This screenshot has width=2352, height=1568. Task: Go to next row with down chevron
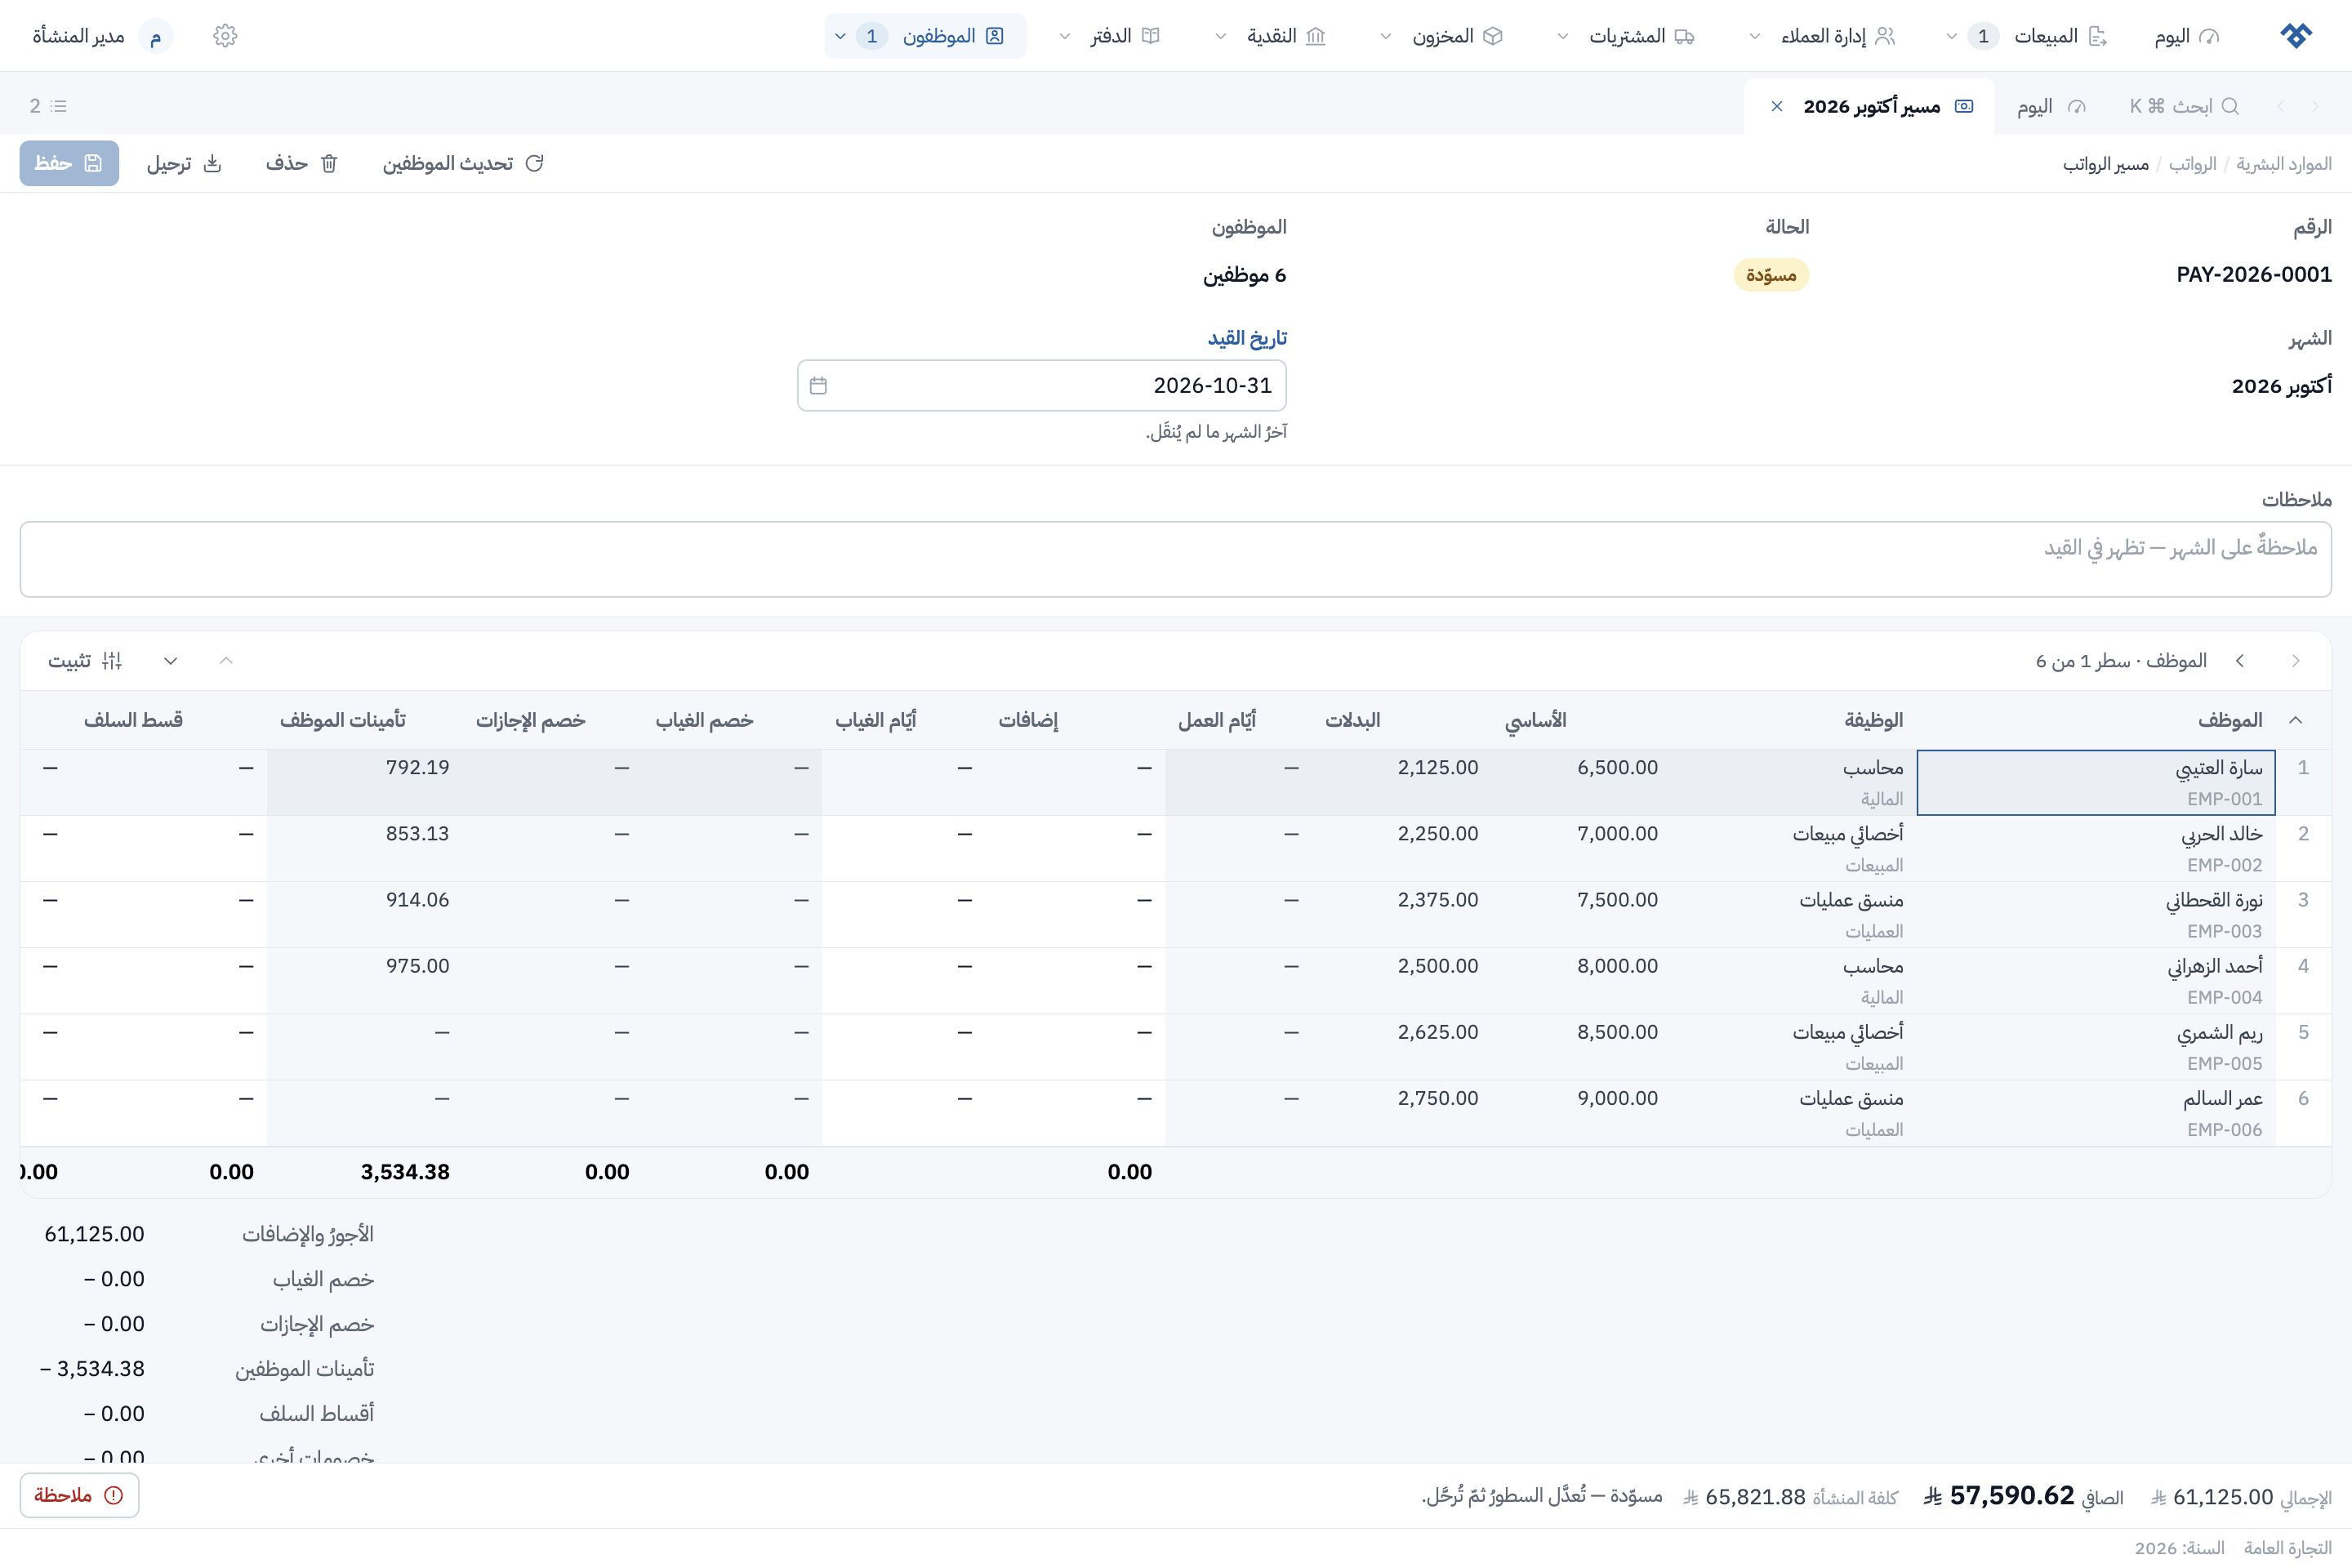click(171, 661)
